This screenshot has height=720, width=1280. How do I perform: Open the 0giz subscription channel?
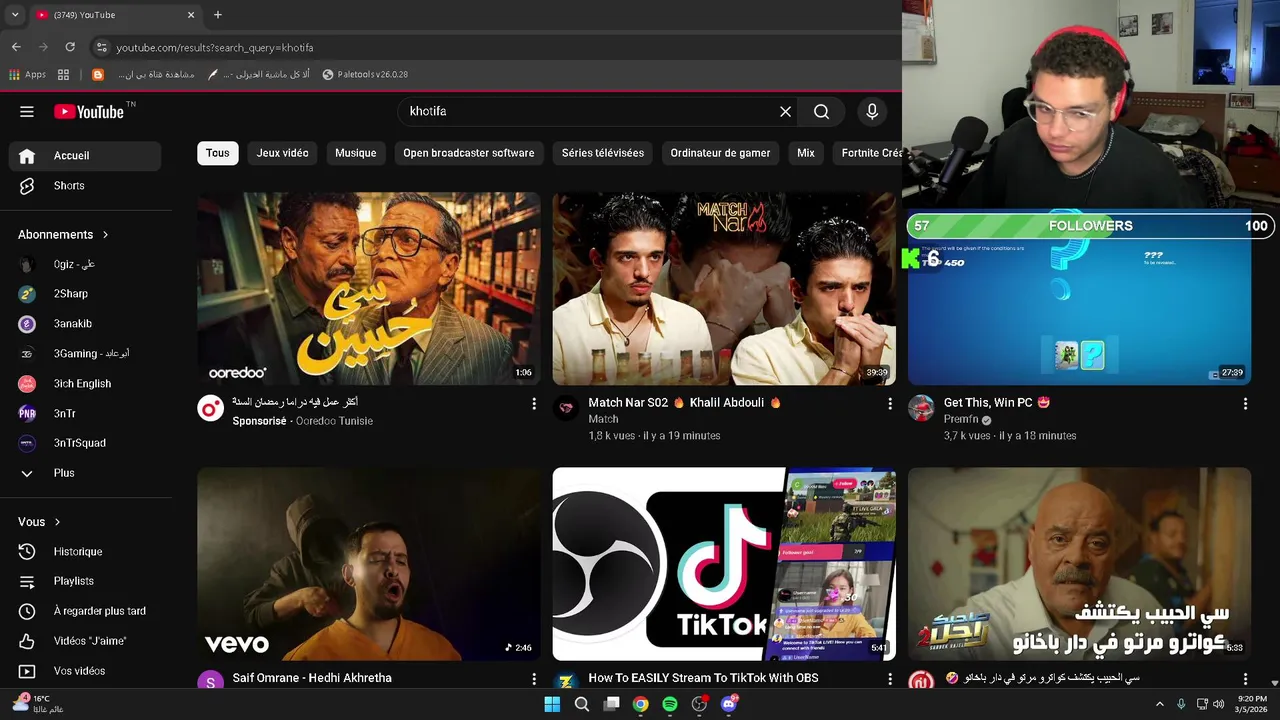(x=85, y=264)
